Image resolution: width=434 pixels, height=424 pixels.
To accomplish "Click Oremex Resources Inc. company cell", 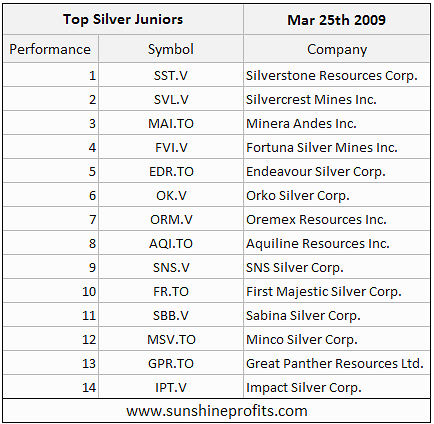I will pyautogui.click(x=337, y=219).
